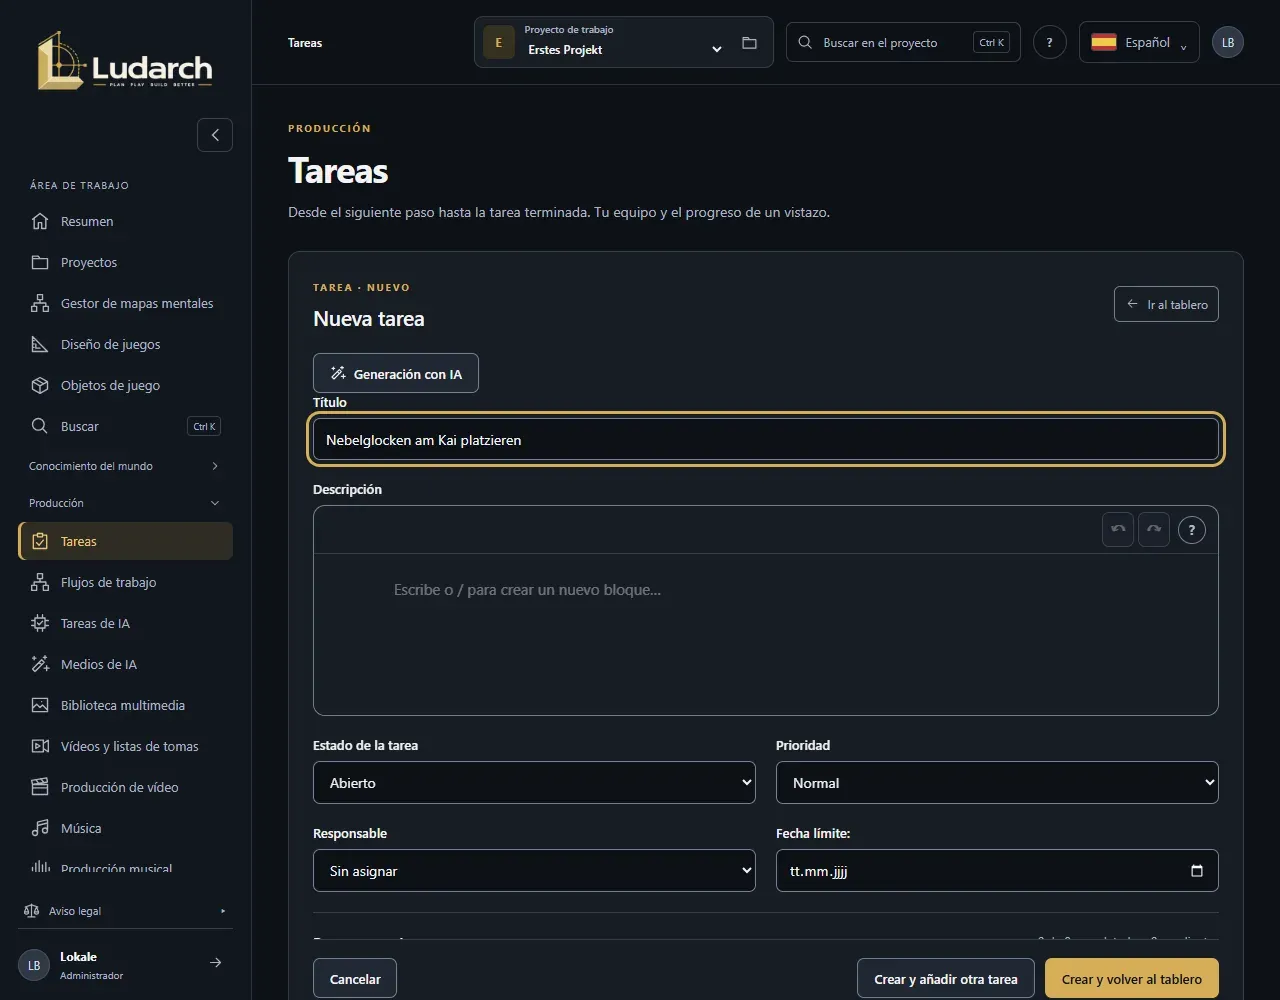Click in the Descripción editor area

766,634
